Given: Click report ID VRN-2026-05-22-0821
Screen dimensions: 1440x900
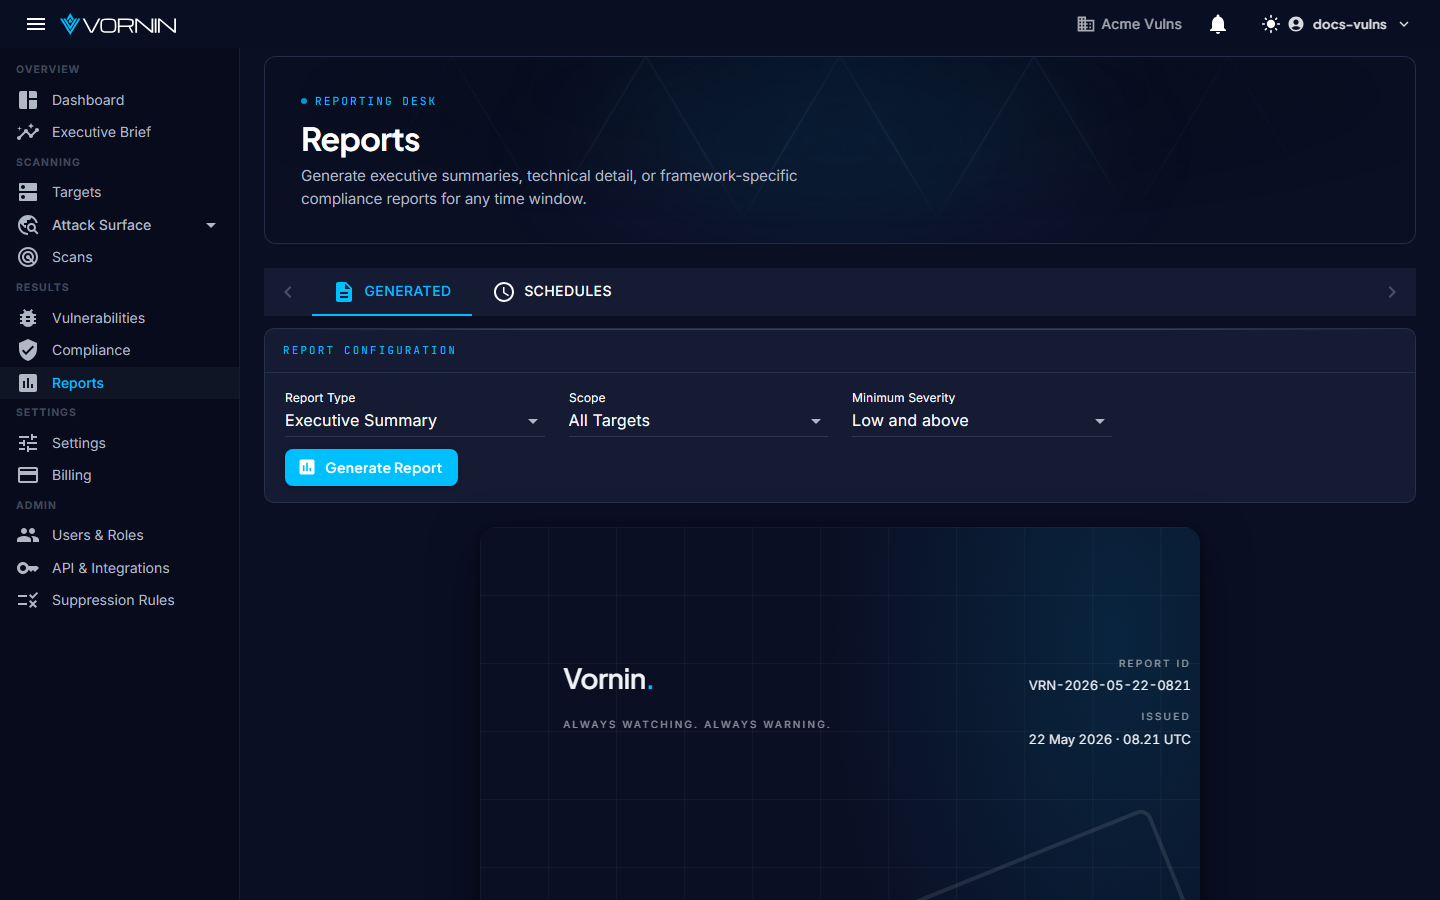Looking at the screenshot, I should pos(1109,685).
